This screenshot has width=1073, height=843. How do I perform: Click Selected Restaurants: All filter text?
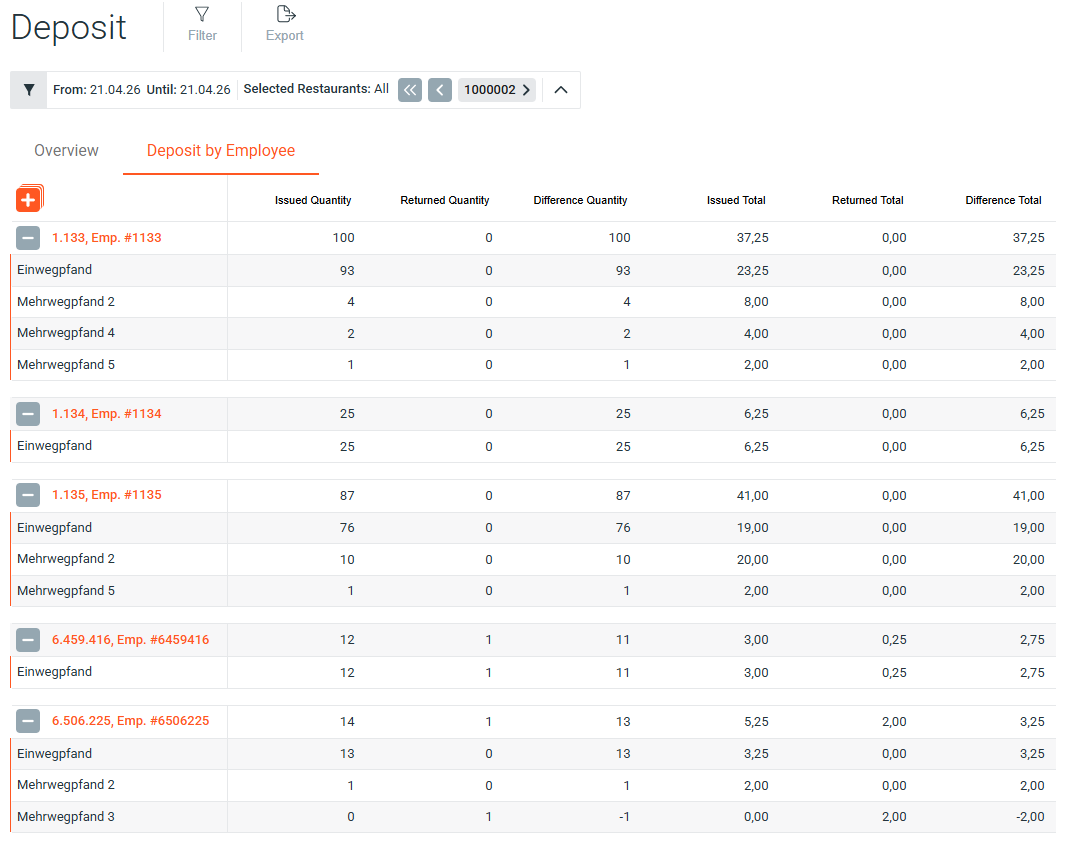click(316, 89)
